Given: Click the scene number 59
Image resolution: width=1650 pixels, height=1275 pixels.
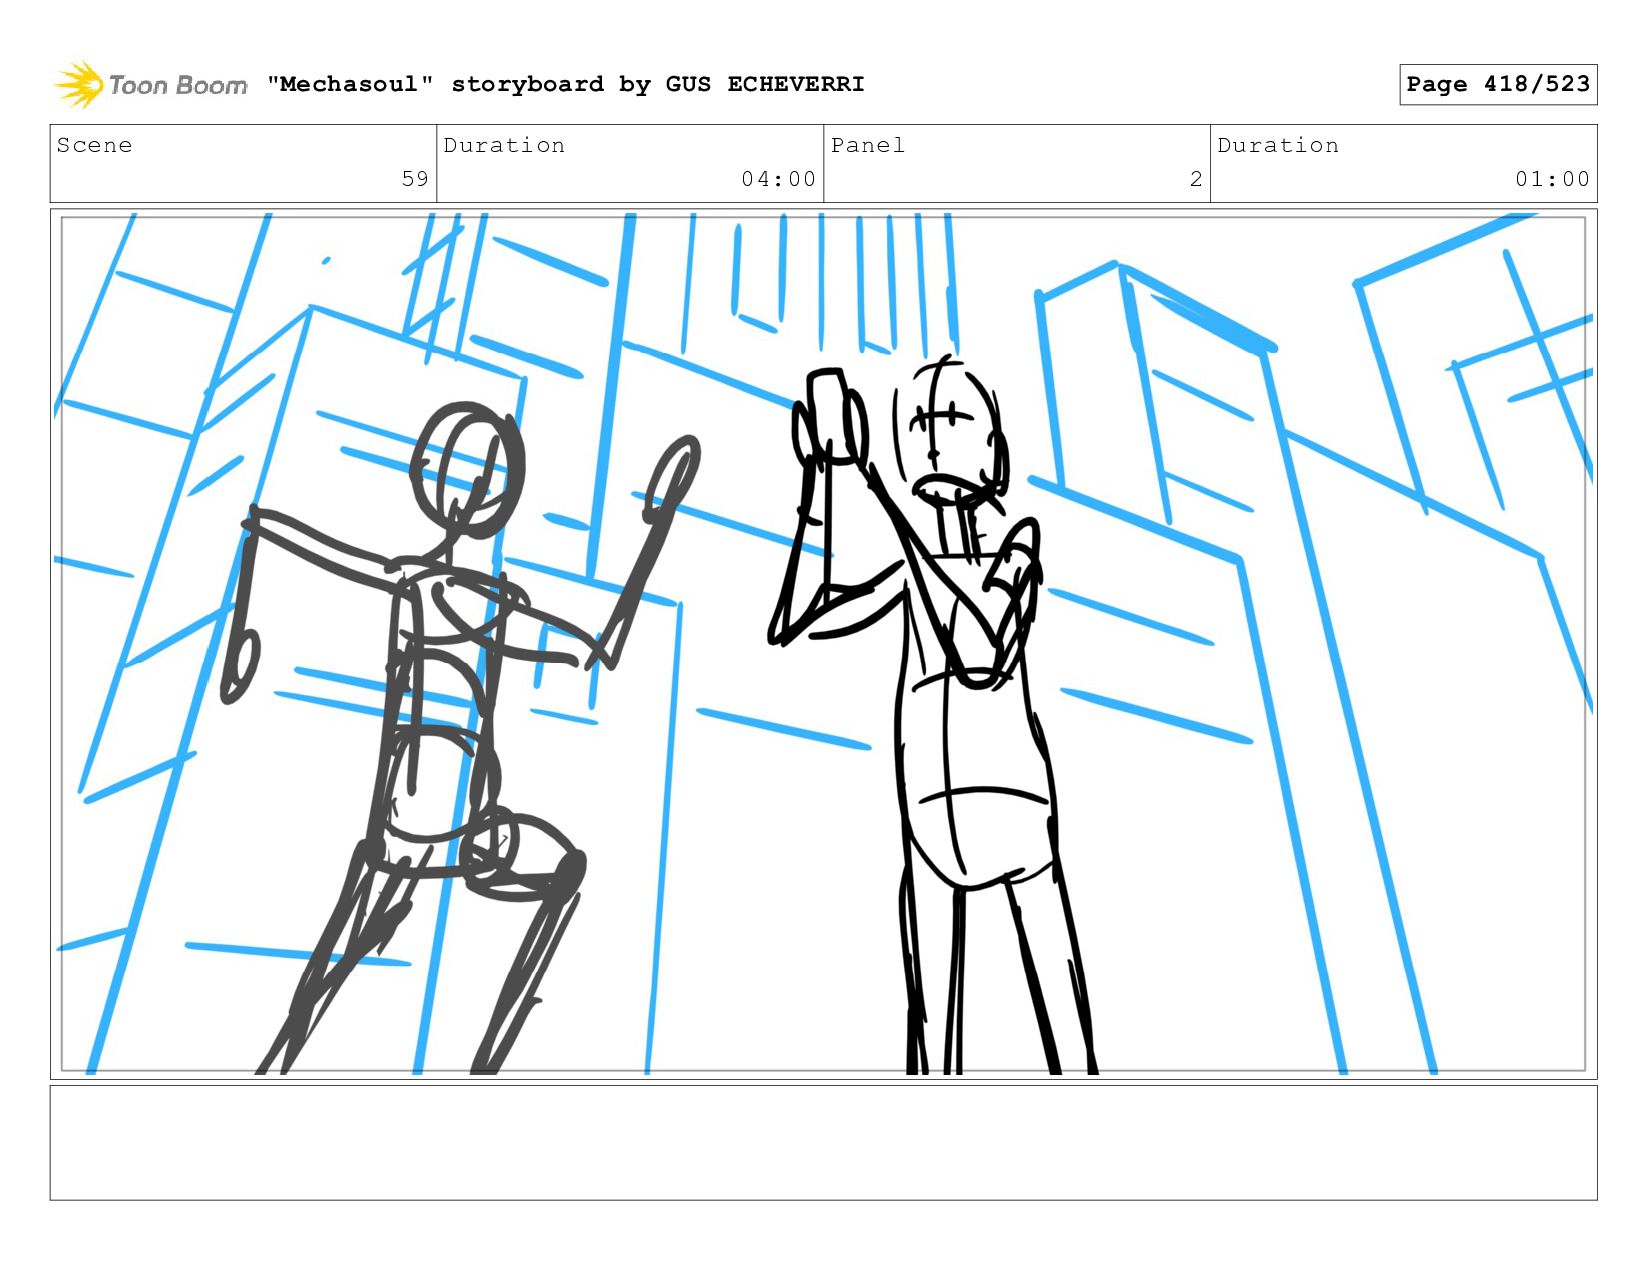Looking at the screenshot, I should [x=415, y=179].
